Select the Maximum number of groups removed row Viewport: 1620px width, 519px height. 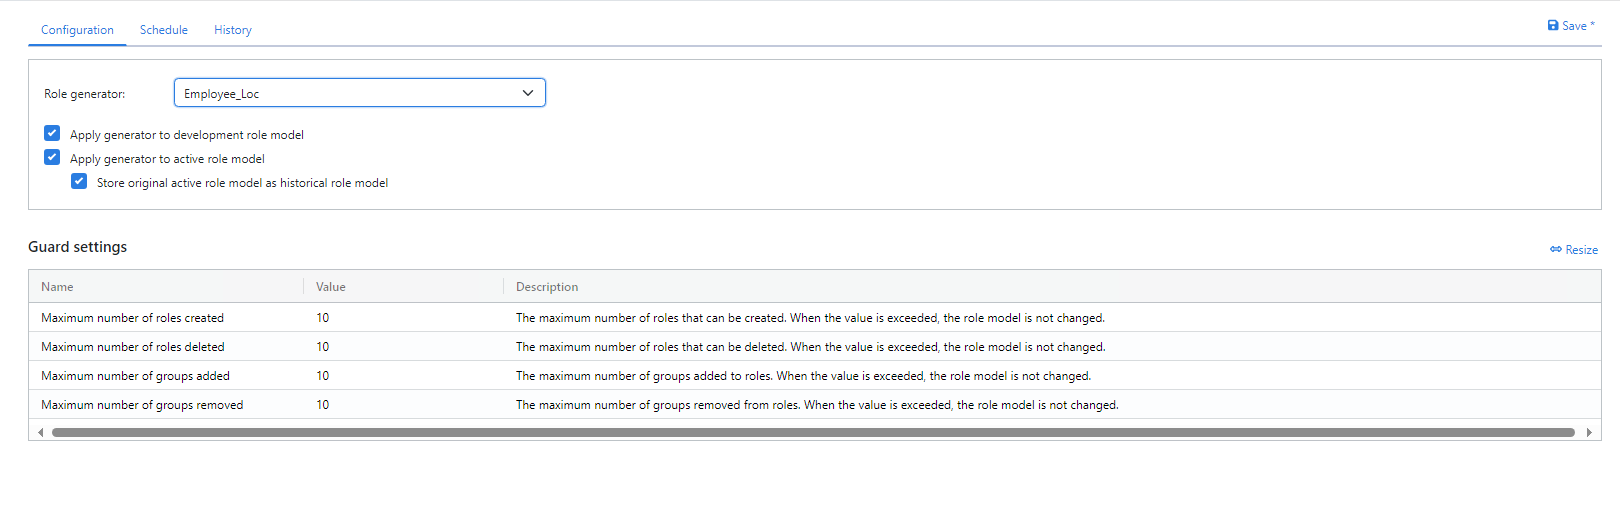[142, 405]
